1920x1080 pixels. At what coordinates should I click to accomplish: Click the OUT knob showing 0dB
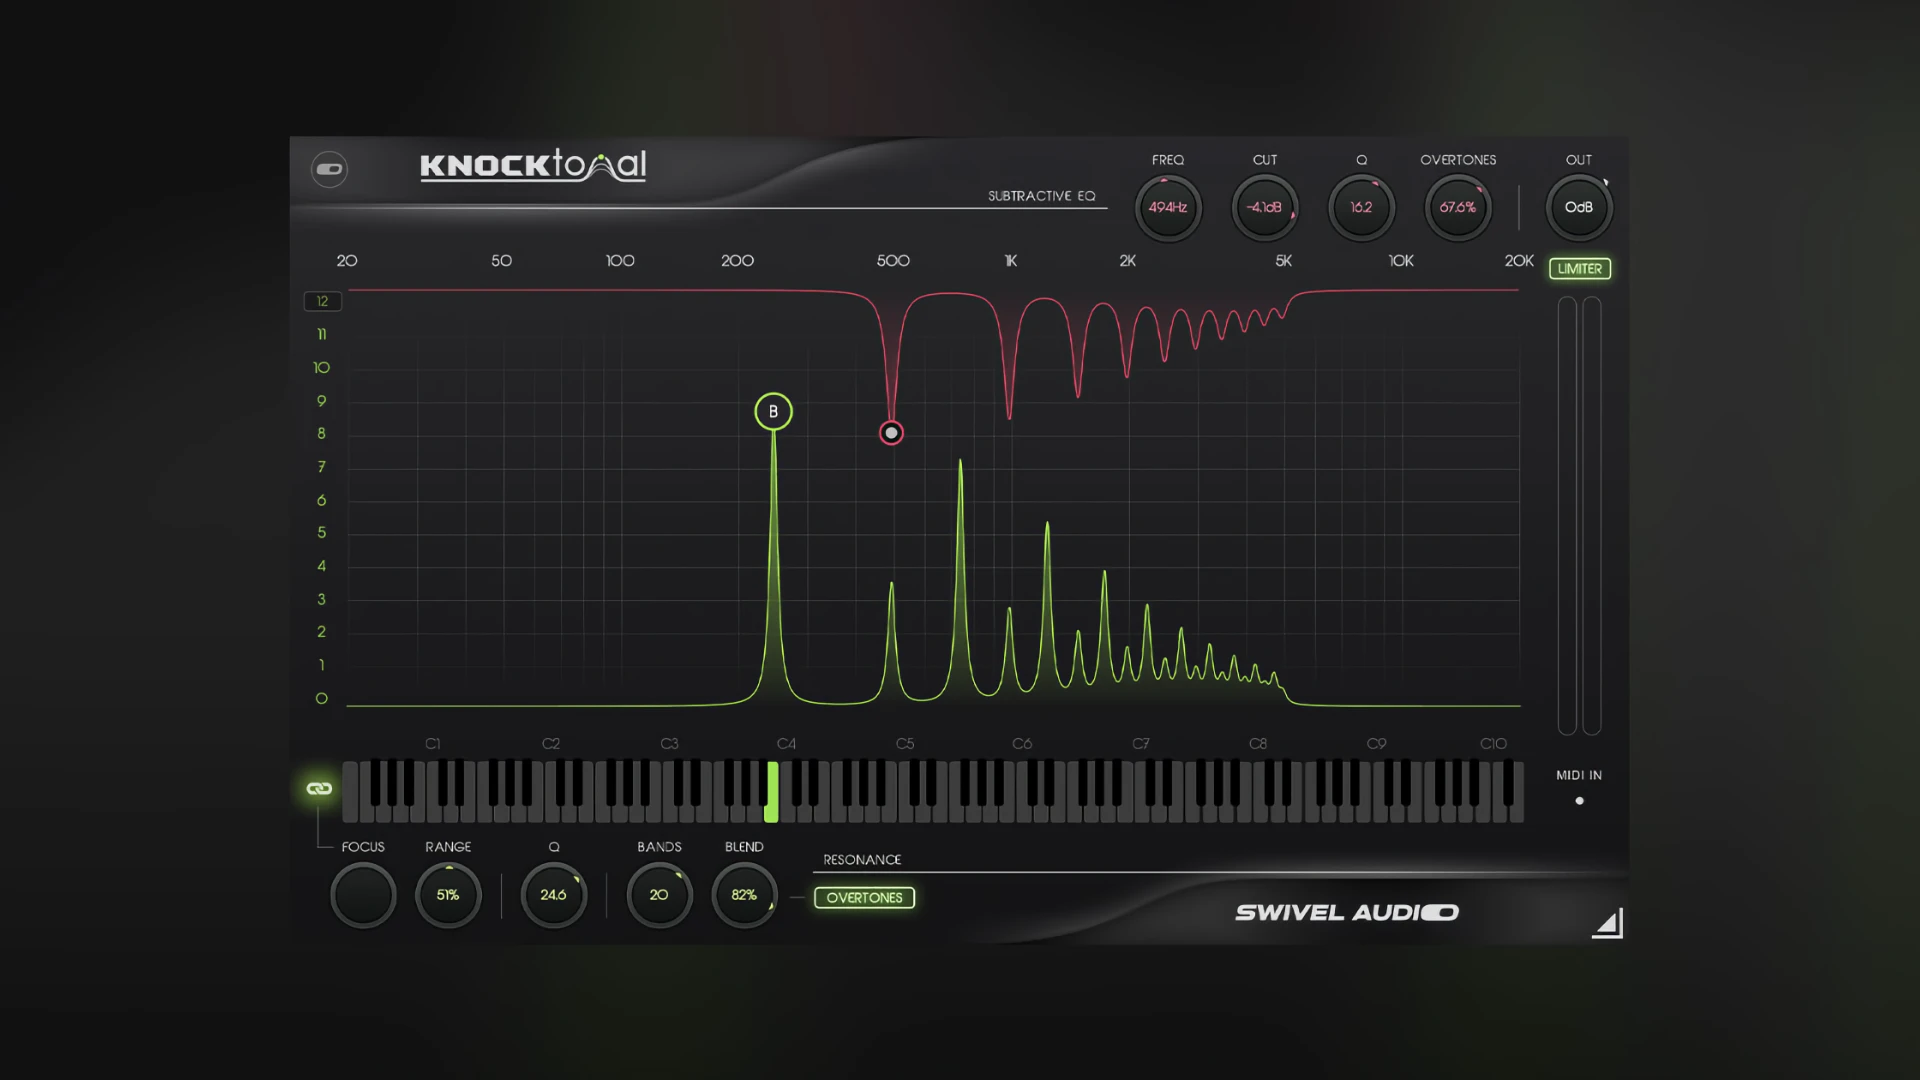coord(1579,207)
